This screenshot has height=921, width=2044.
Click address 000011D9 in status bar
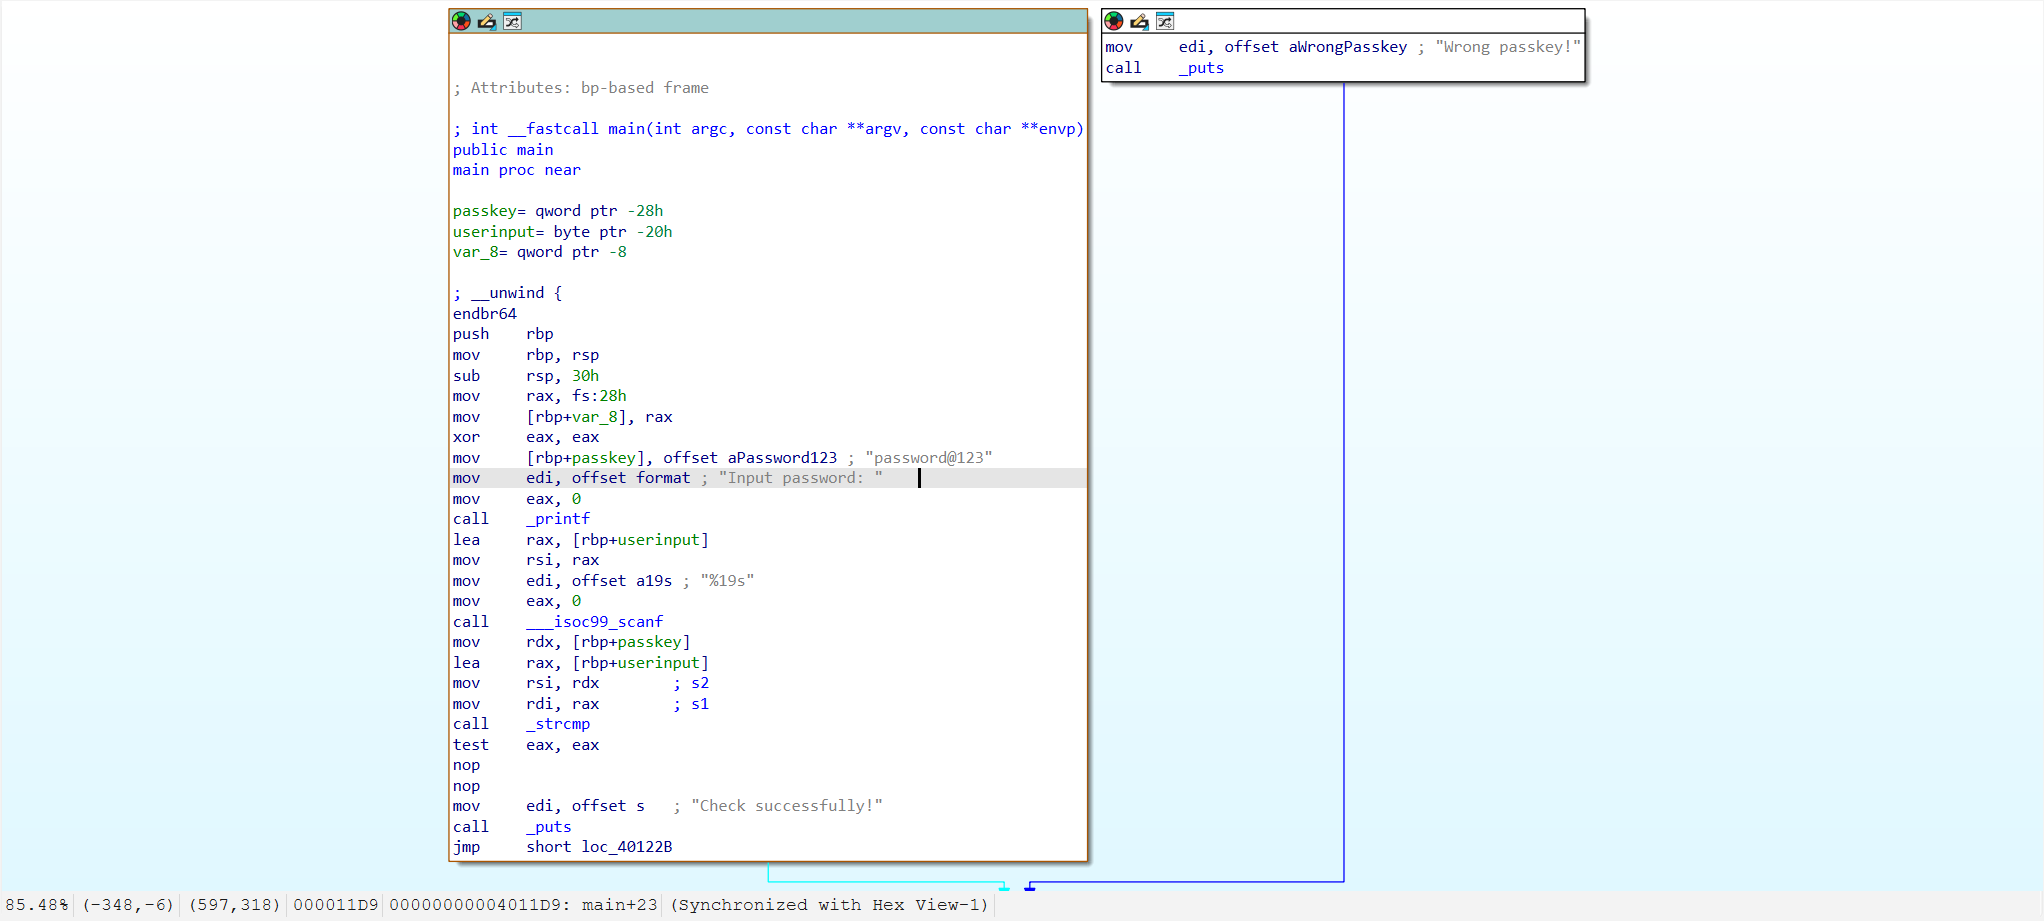[336, 905]
